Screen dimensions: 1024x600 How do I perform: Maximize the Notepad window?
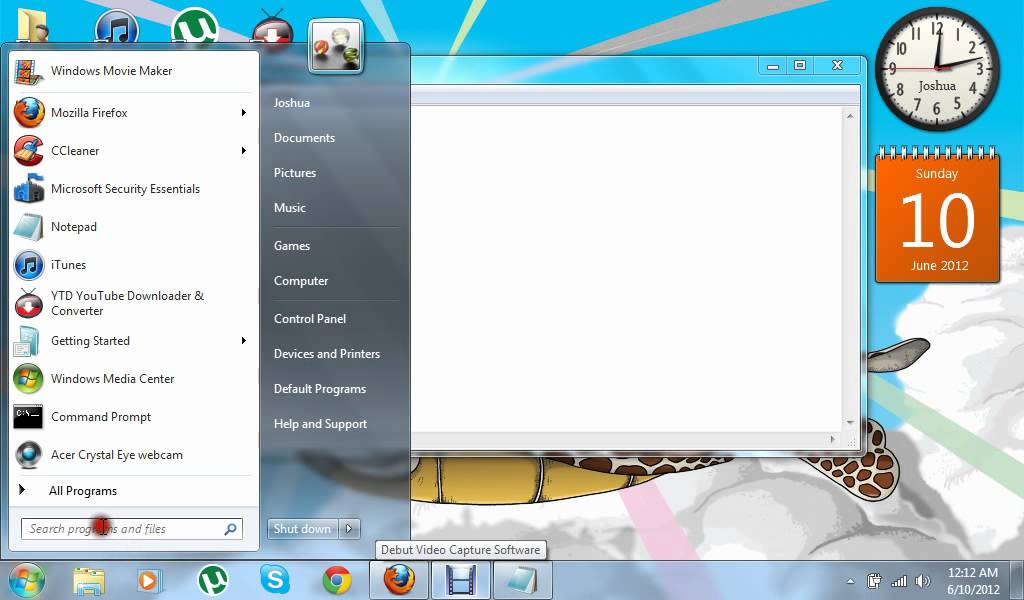click(800, 65)
